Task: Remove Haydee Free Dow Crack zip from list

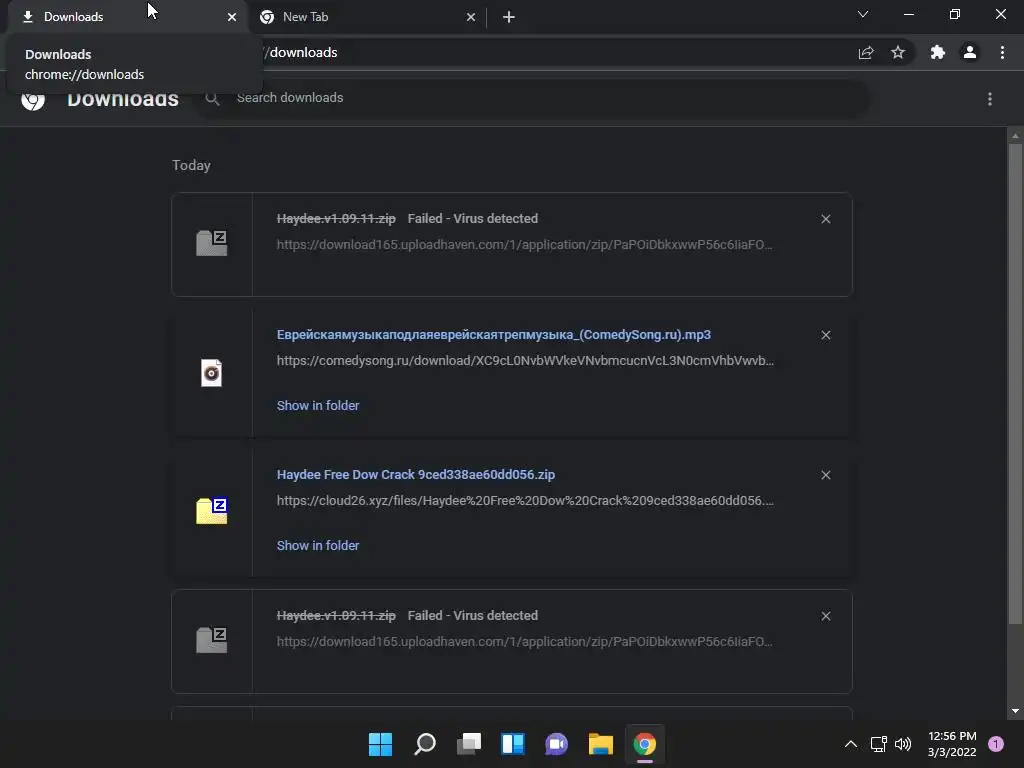Action: pos(825,475)
